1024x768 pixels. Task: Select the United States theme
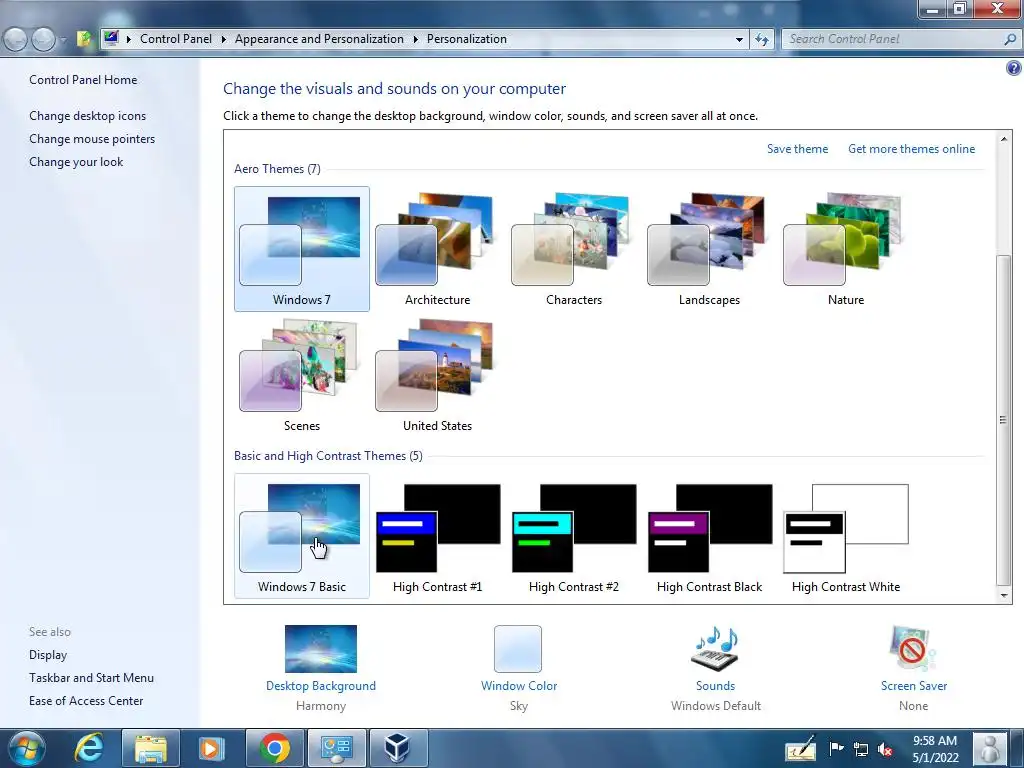point(437,375)
